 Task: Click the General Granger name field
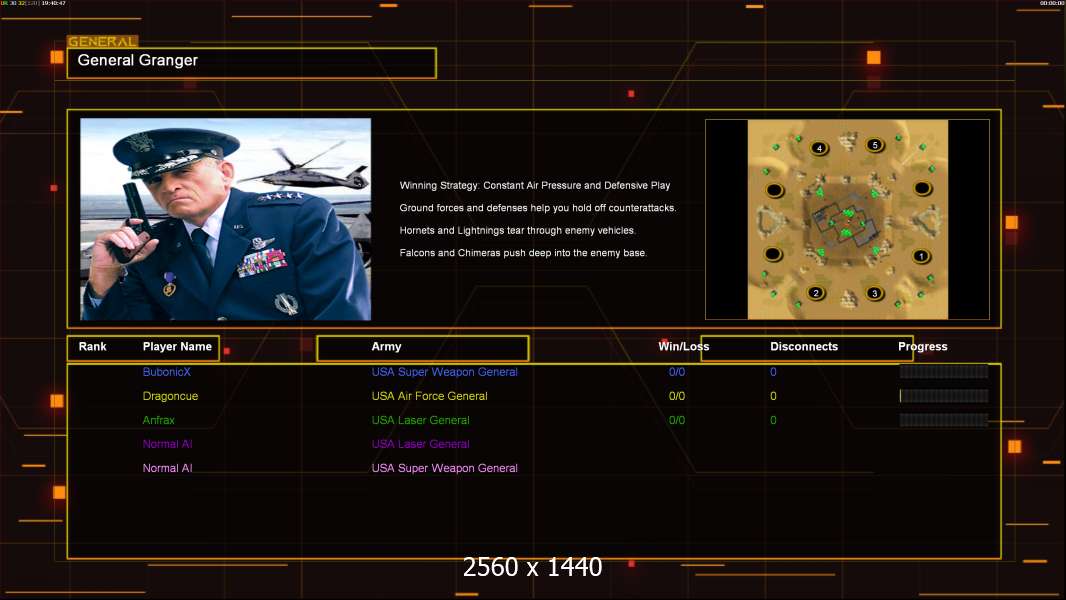tap(251, 62)
